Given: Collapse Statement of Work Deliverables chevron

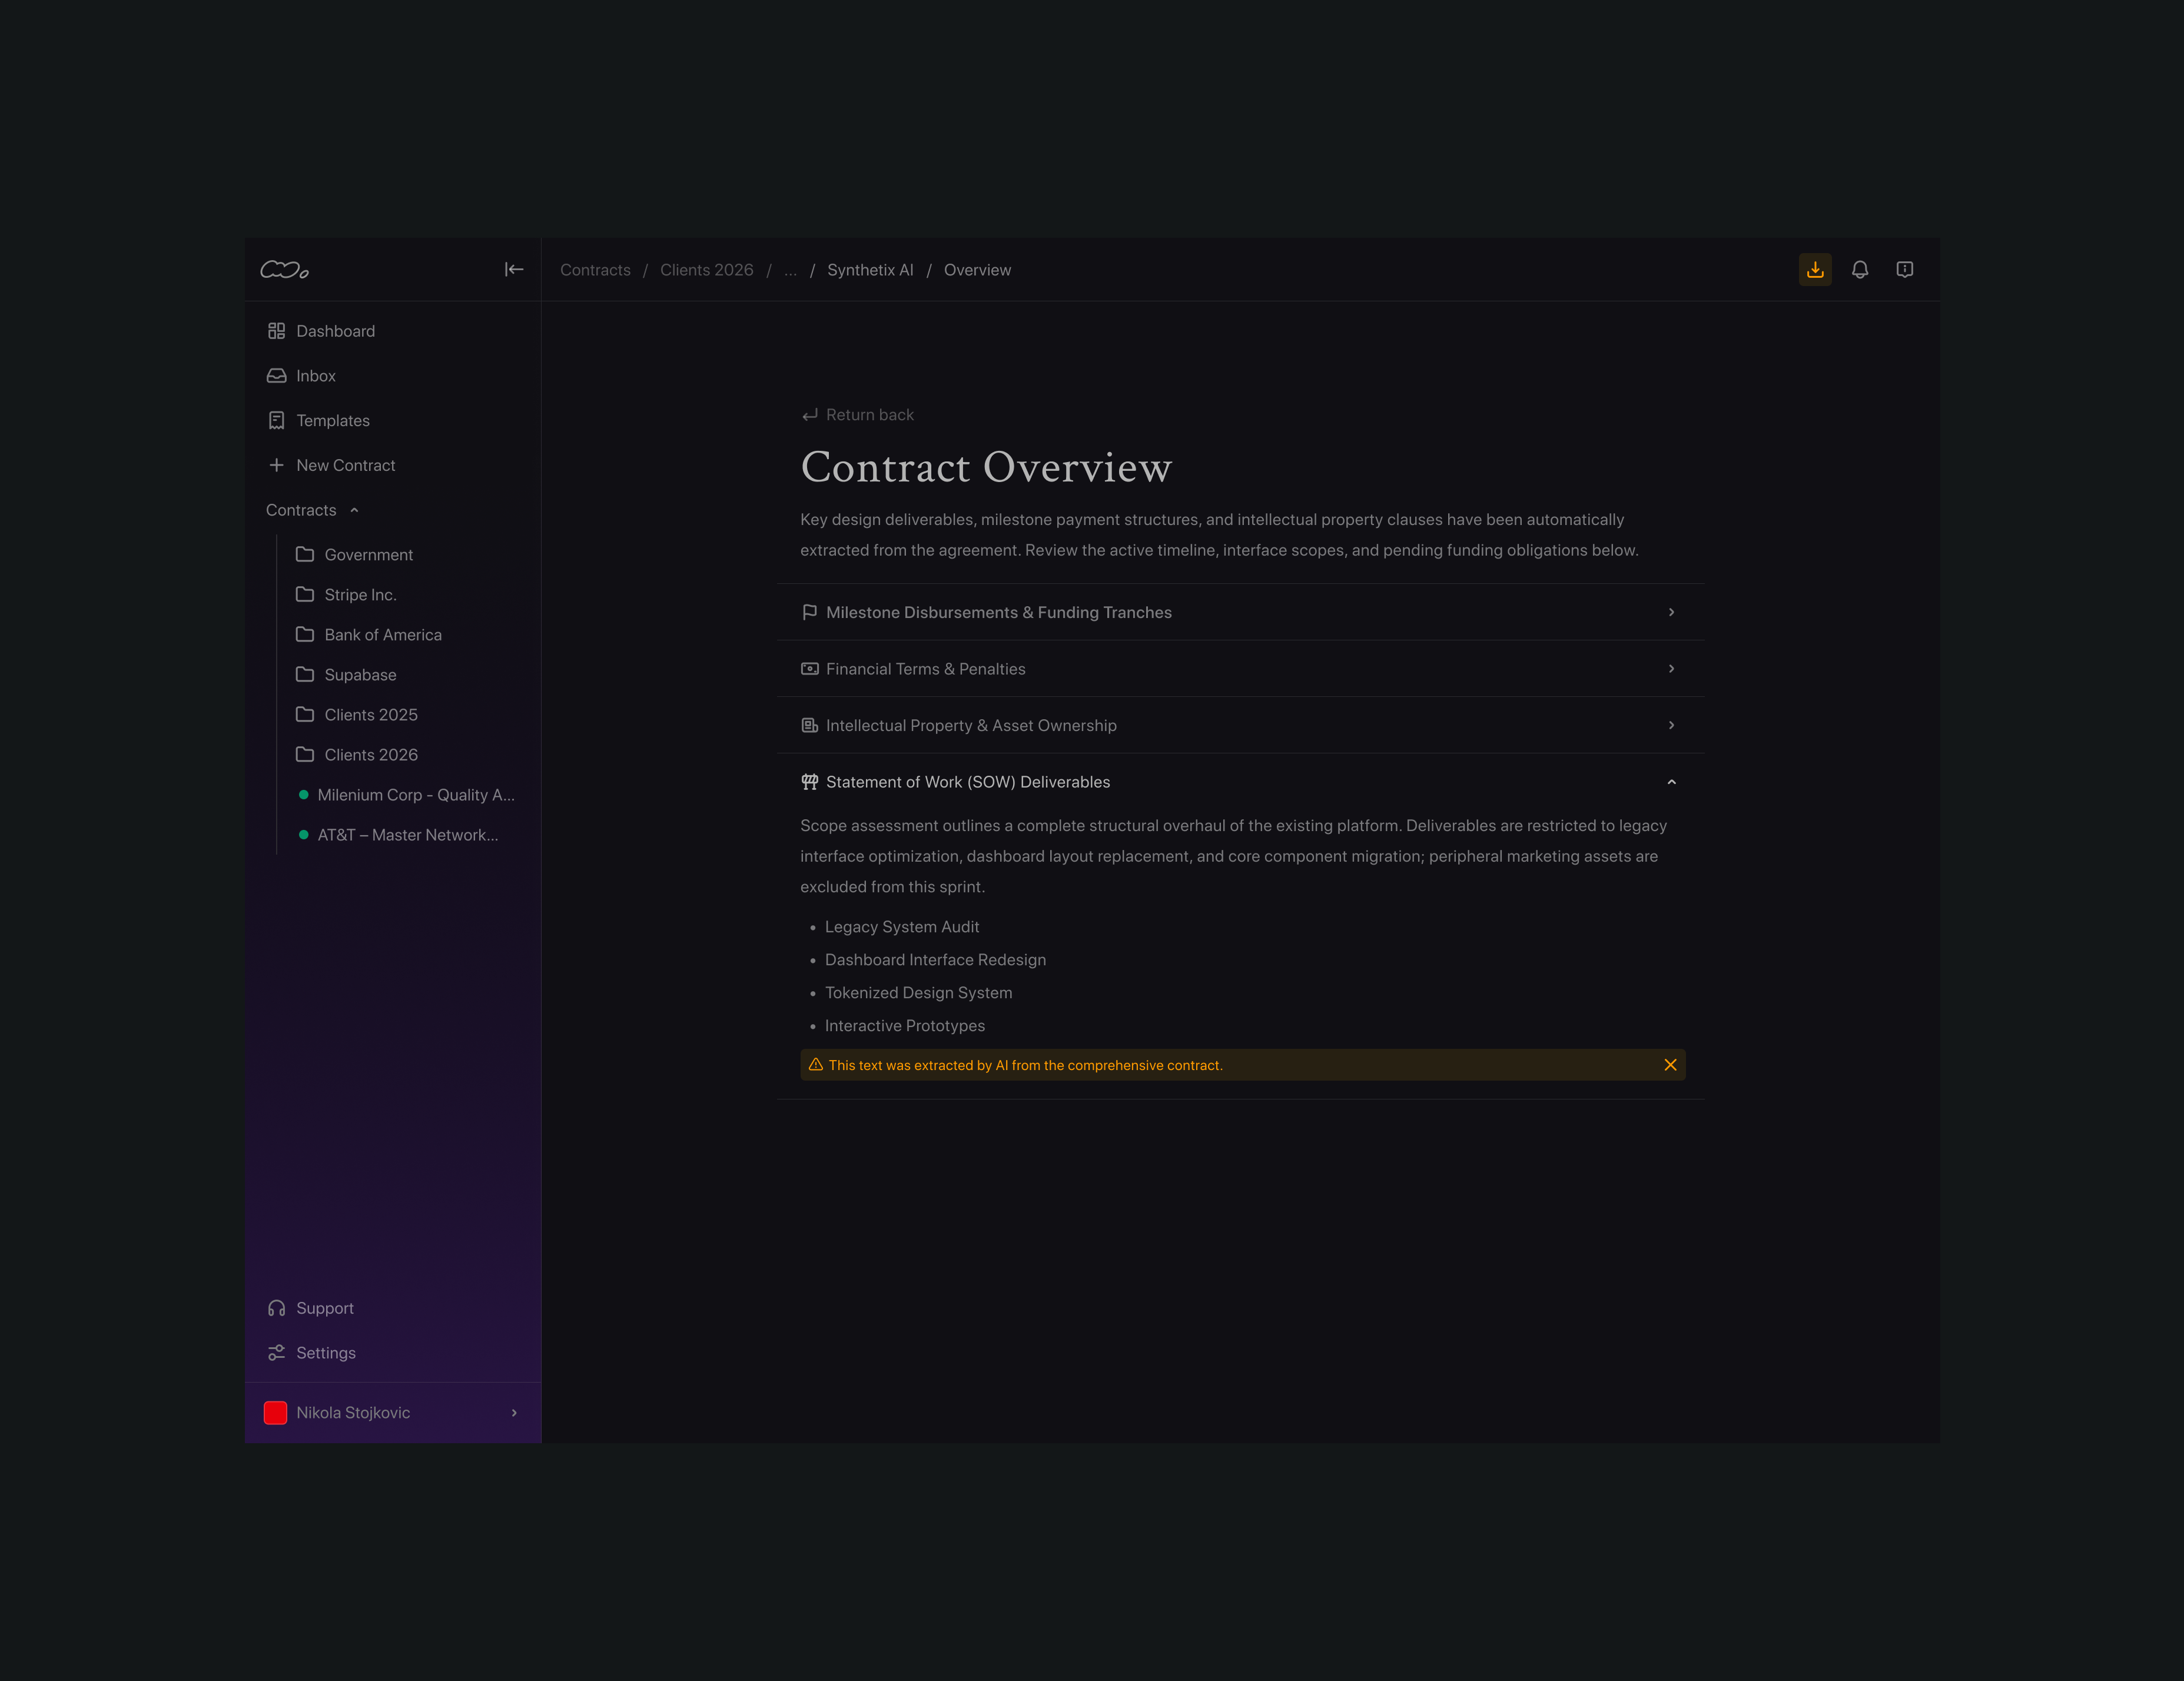Looking at the screenshot, I should [1672, 782].
